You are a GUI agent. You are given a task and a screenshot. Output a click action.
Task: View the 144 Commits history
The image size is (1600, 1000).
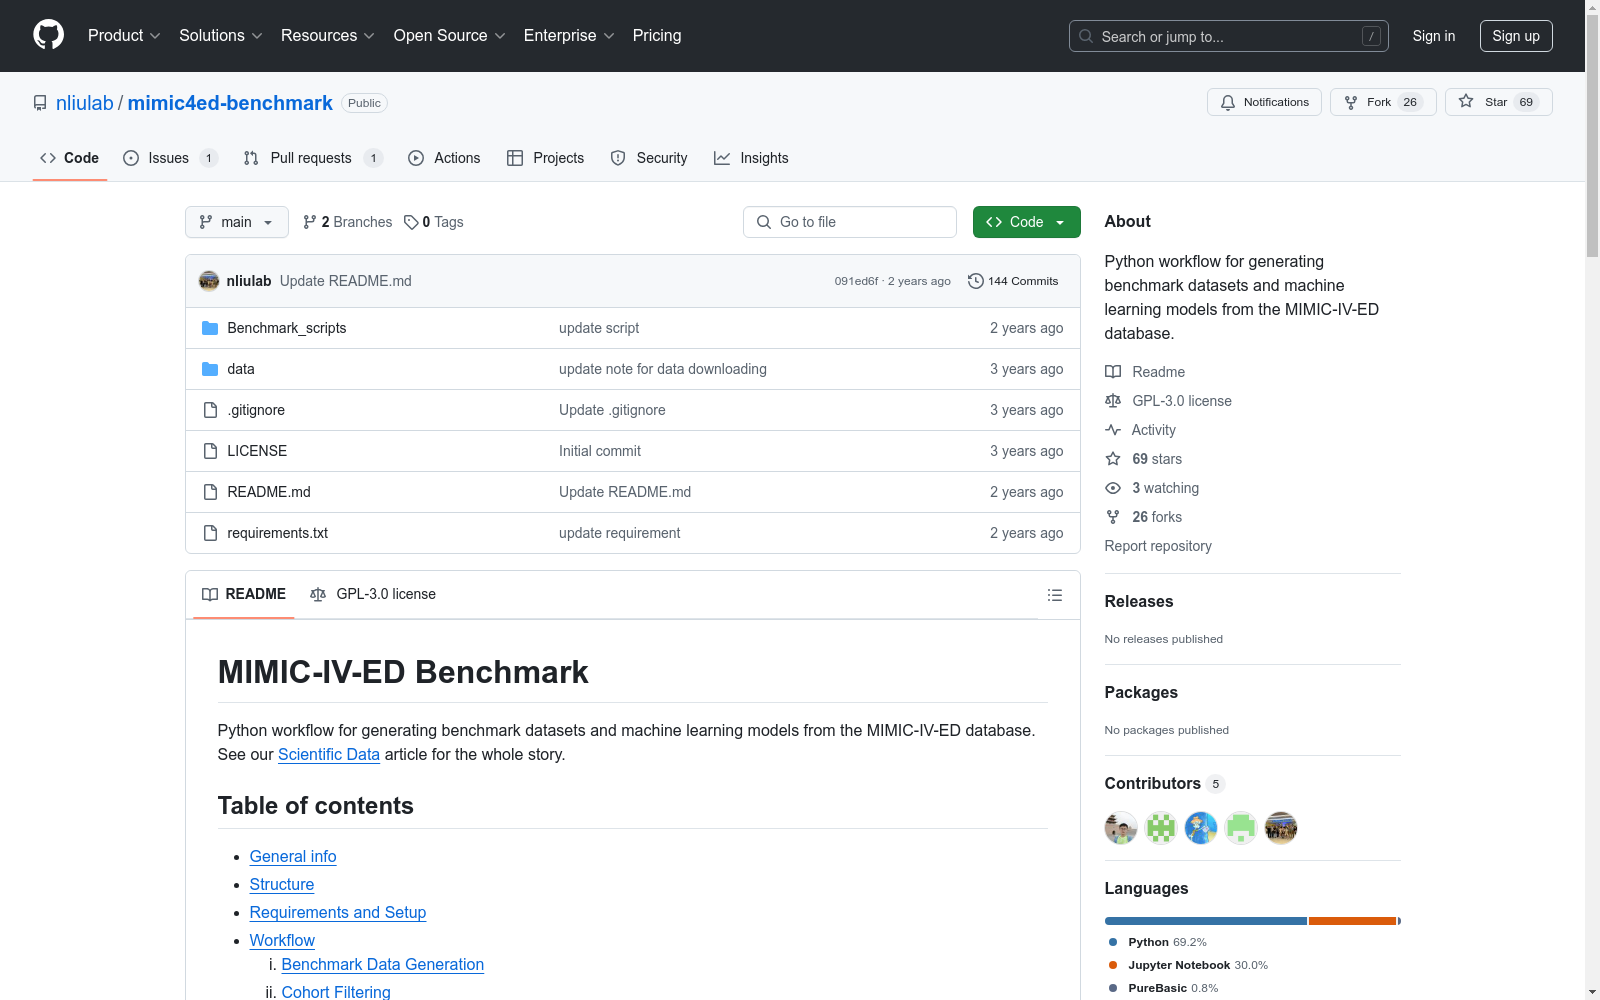point(1013,281)
